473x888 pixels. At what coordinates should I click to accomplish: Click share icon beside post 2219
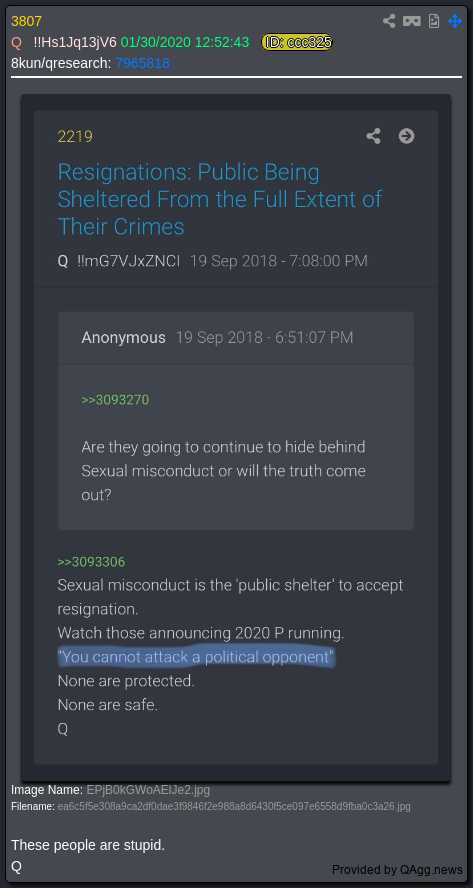tap(373, 136)
